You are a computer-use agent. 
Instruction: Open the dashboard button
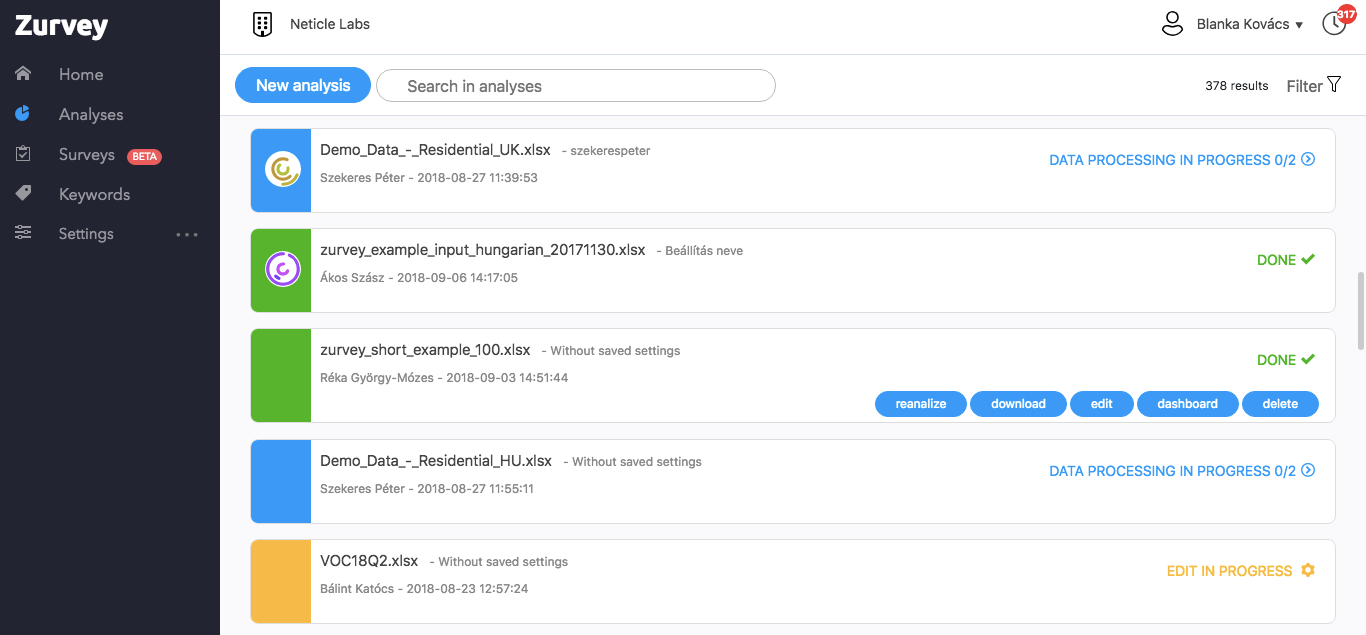click(x=1188, y=404)
